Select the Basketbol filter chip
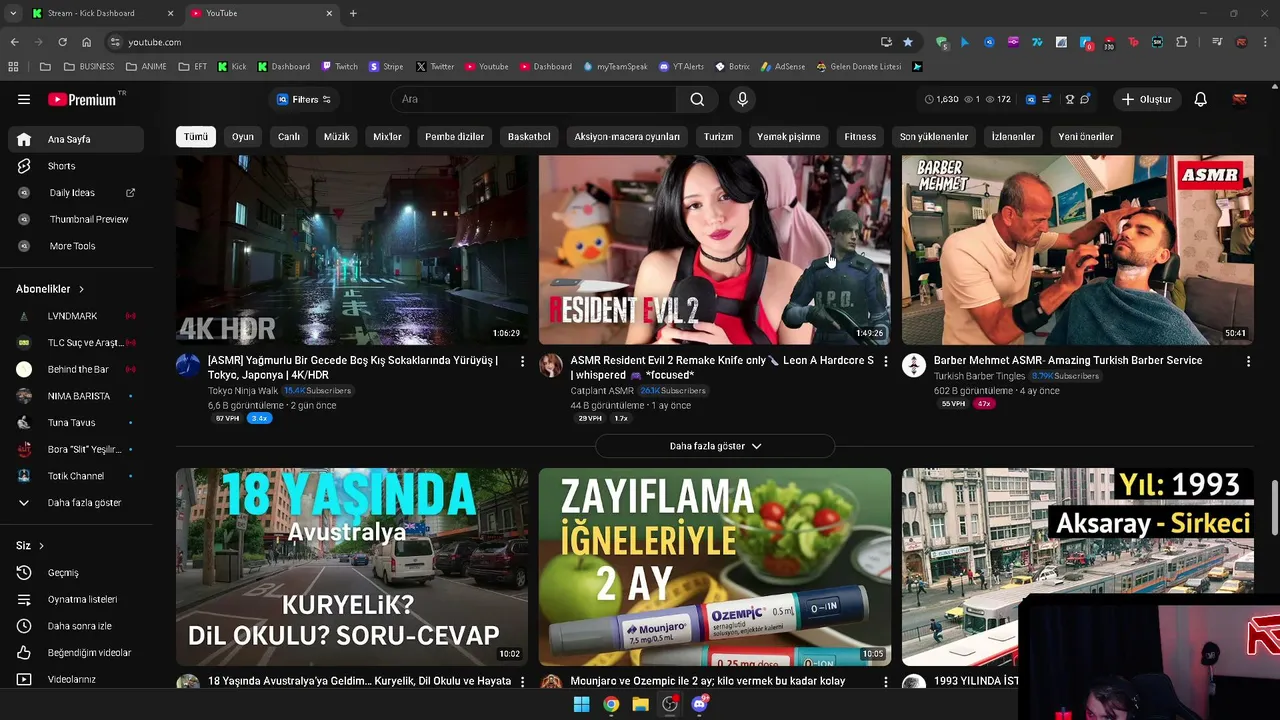 tap(529, 136)
